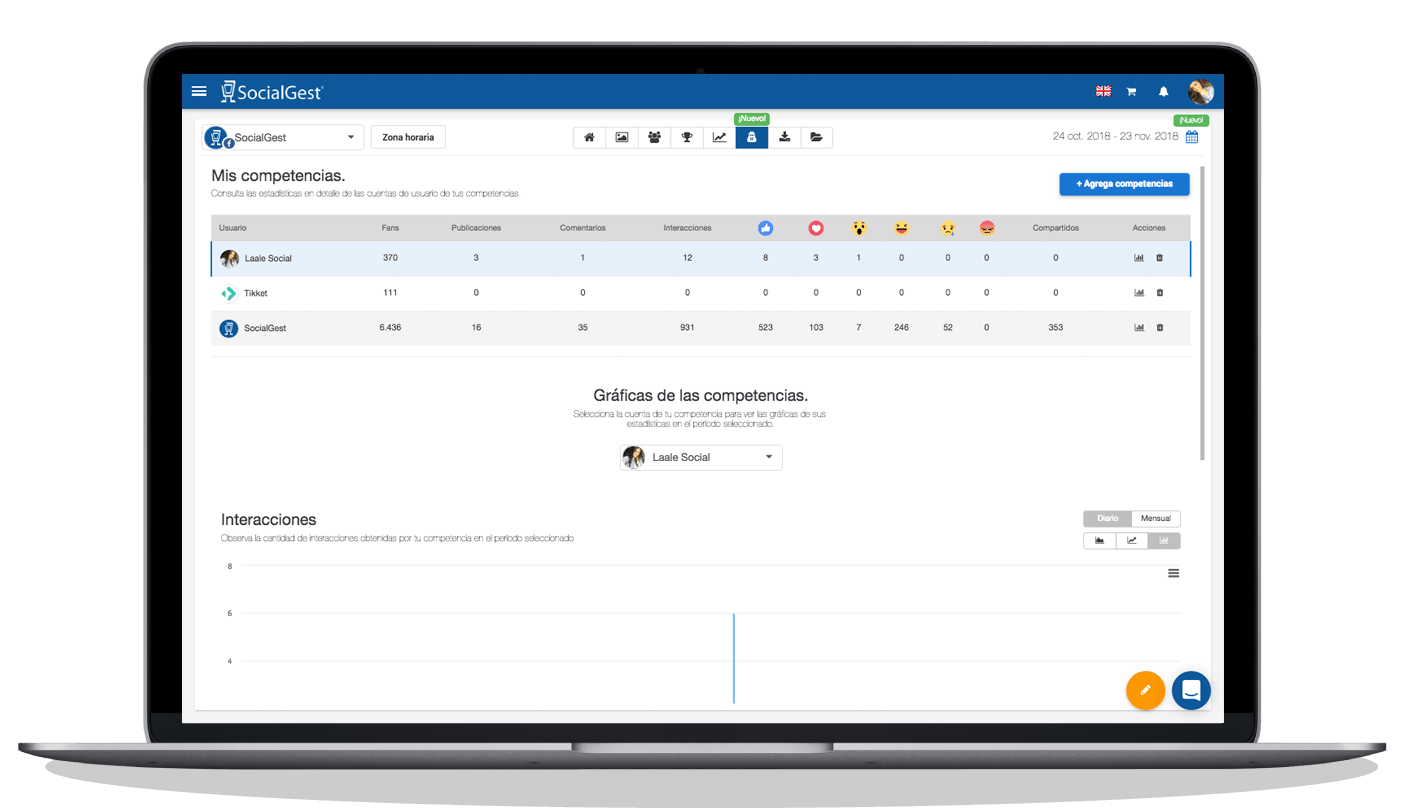This screenshot has width=1410, height=808.
Task: Click the Interacciones column header
Action: point(687,228)
